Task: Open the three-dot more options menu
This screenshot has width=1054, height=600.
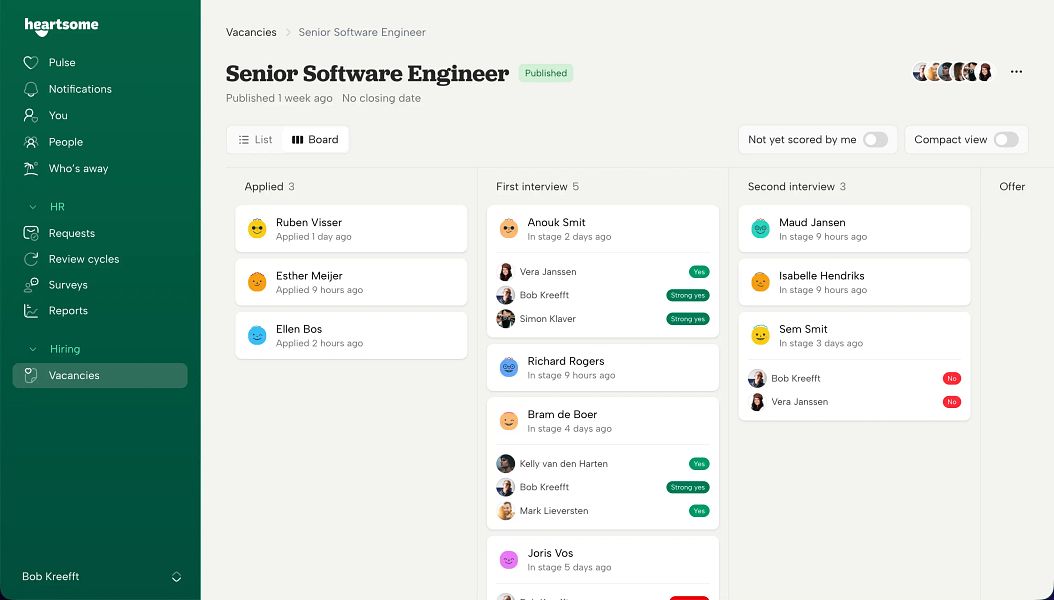Action: [x=1016, y=72]
